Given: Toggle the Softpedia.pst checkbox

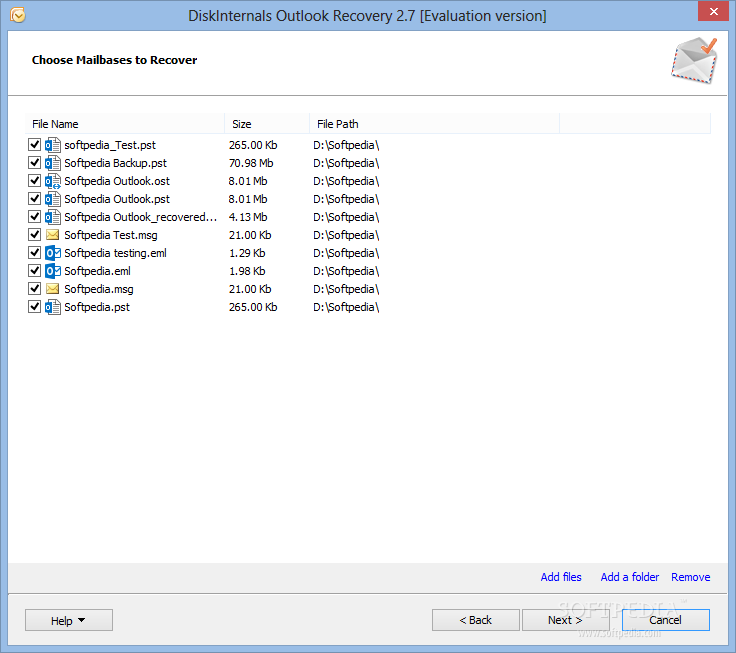Looking at the screenshot, I should [x=34, y=307].
